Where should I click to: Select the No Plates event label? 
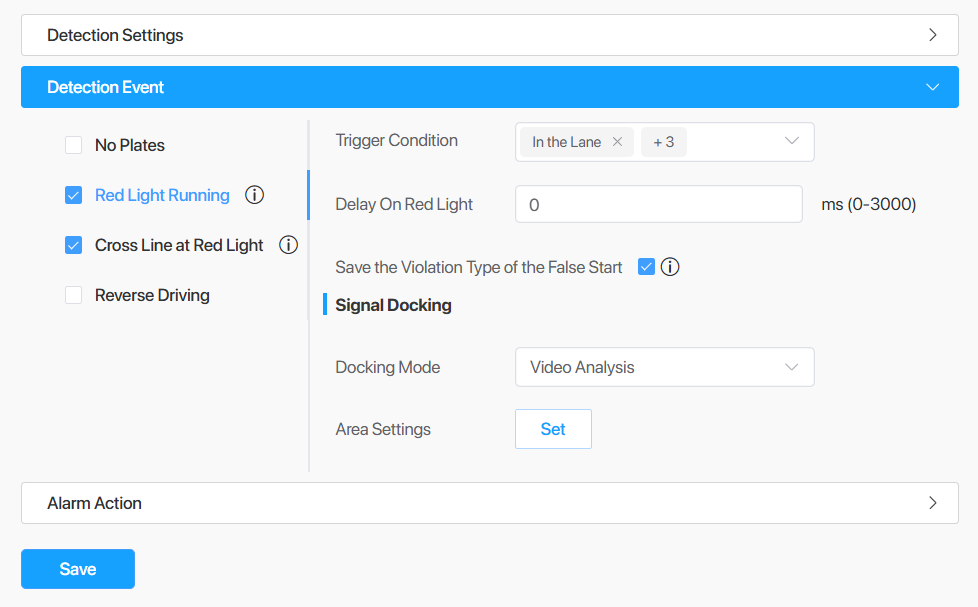coord(130,145)
